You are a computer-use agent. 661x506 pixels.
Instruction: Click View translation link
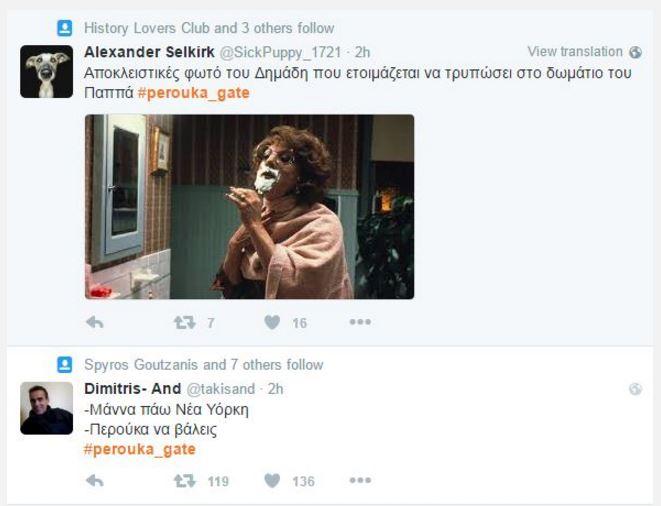(575, 52)
